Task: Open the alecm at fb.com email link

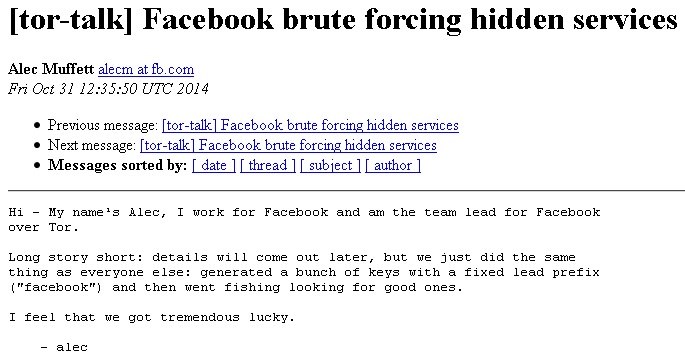Action: point(146,69)
